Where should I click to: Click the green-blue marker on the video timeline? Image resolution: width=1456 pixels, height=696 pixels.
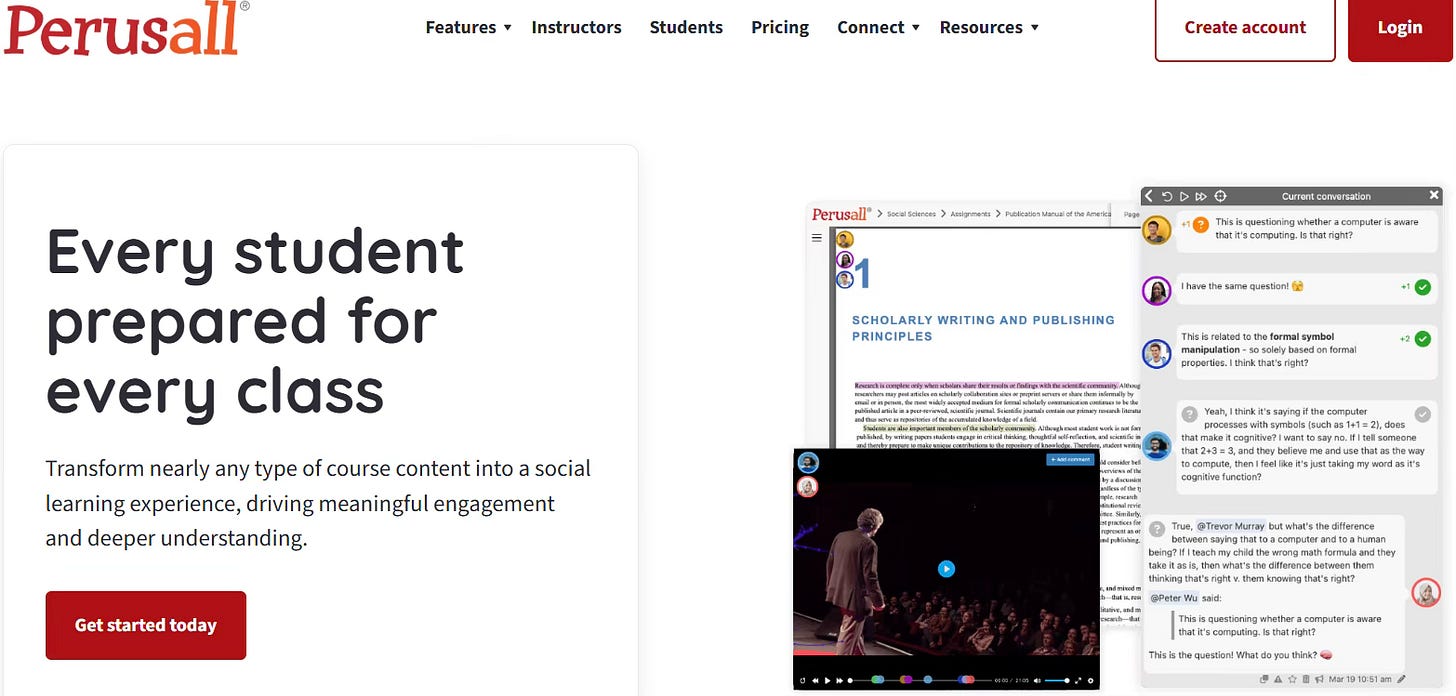point(878,680)
